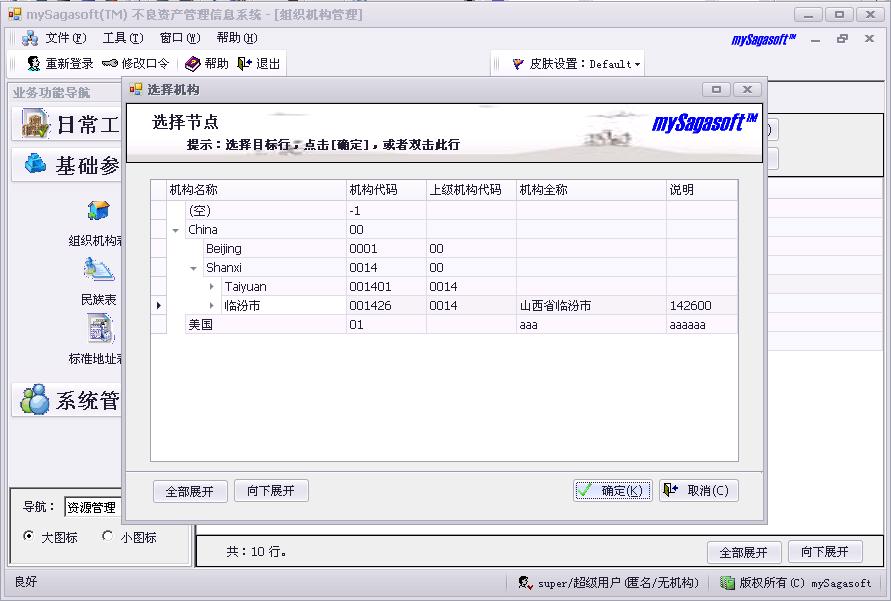This screenshot has width=891, height=601.
Task: Click the 导航 input field showing 资源管理
Action: [93, 507]
